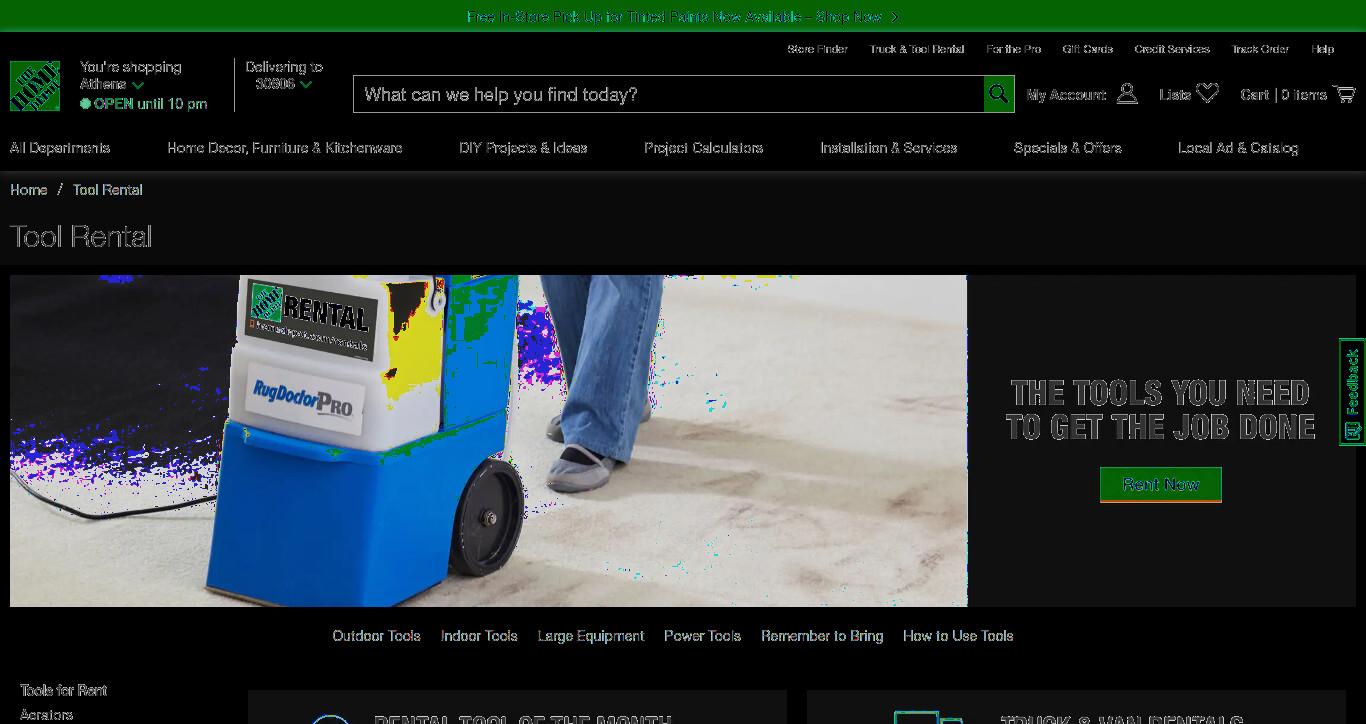Click the Track Order link
This screenshot has width=1366, height=724.
[x=1260, y=49]
